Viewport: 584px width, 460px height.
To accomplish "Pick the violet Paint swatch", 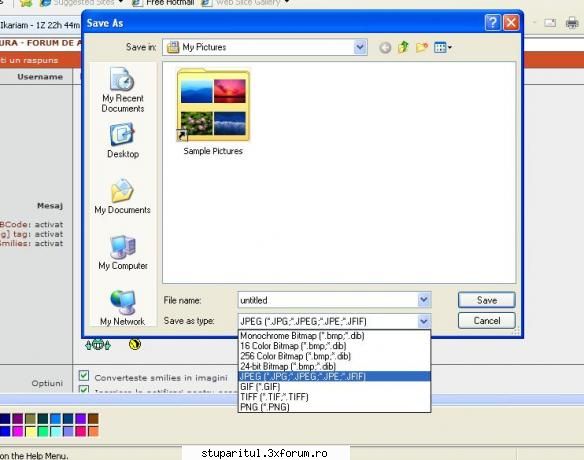I will coord(80,418).
